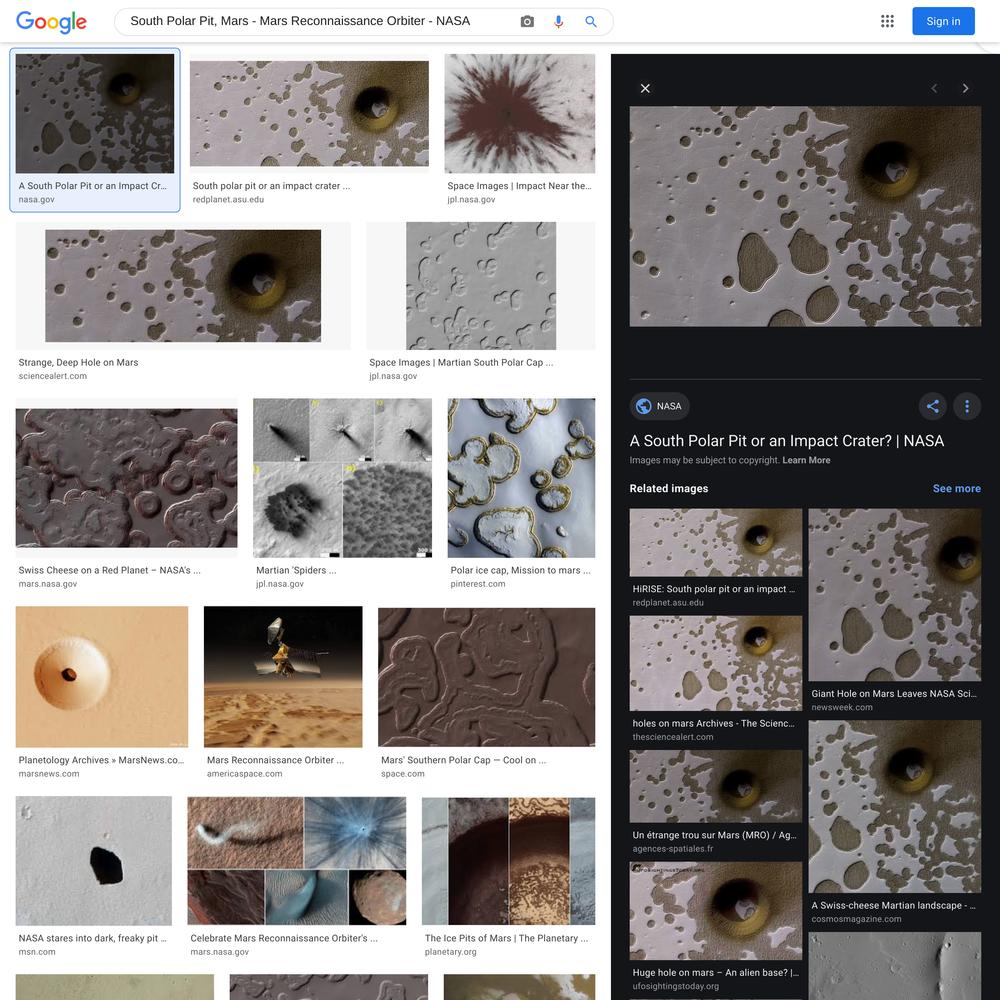
Task: Click the space.com source text
Action: 402,774
